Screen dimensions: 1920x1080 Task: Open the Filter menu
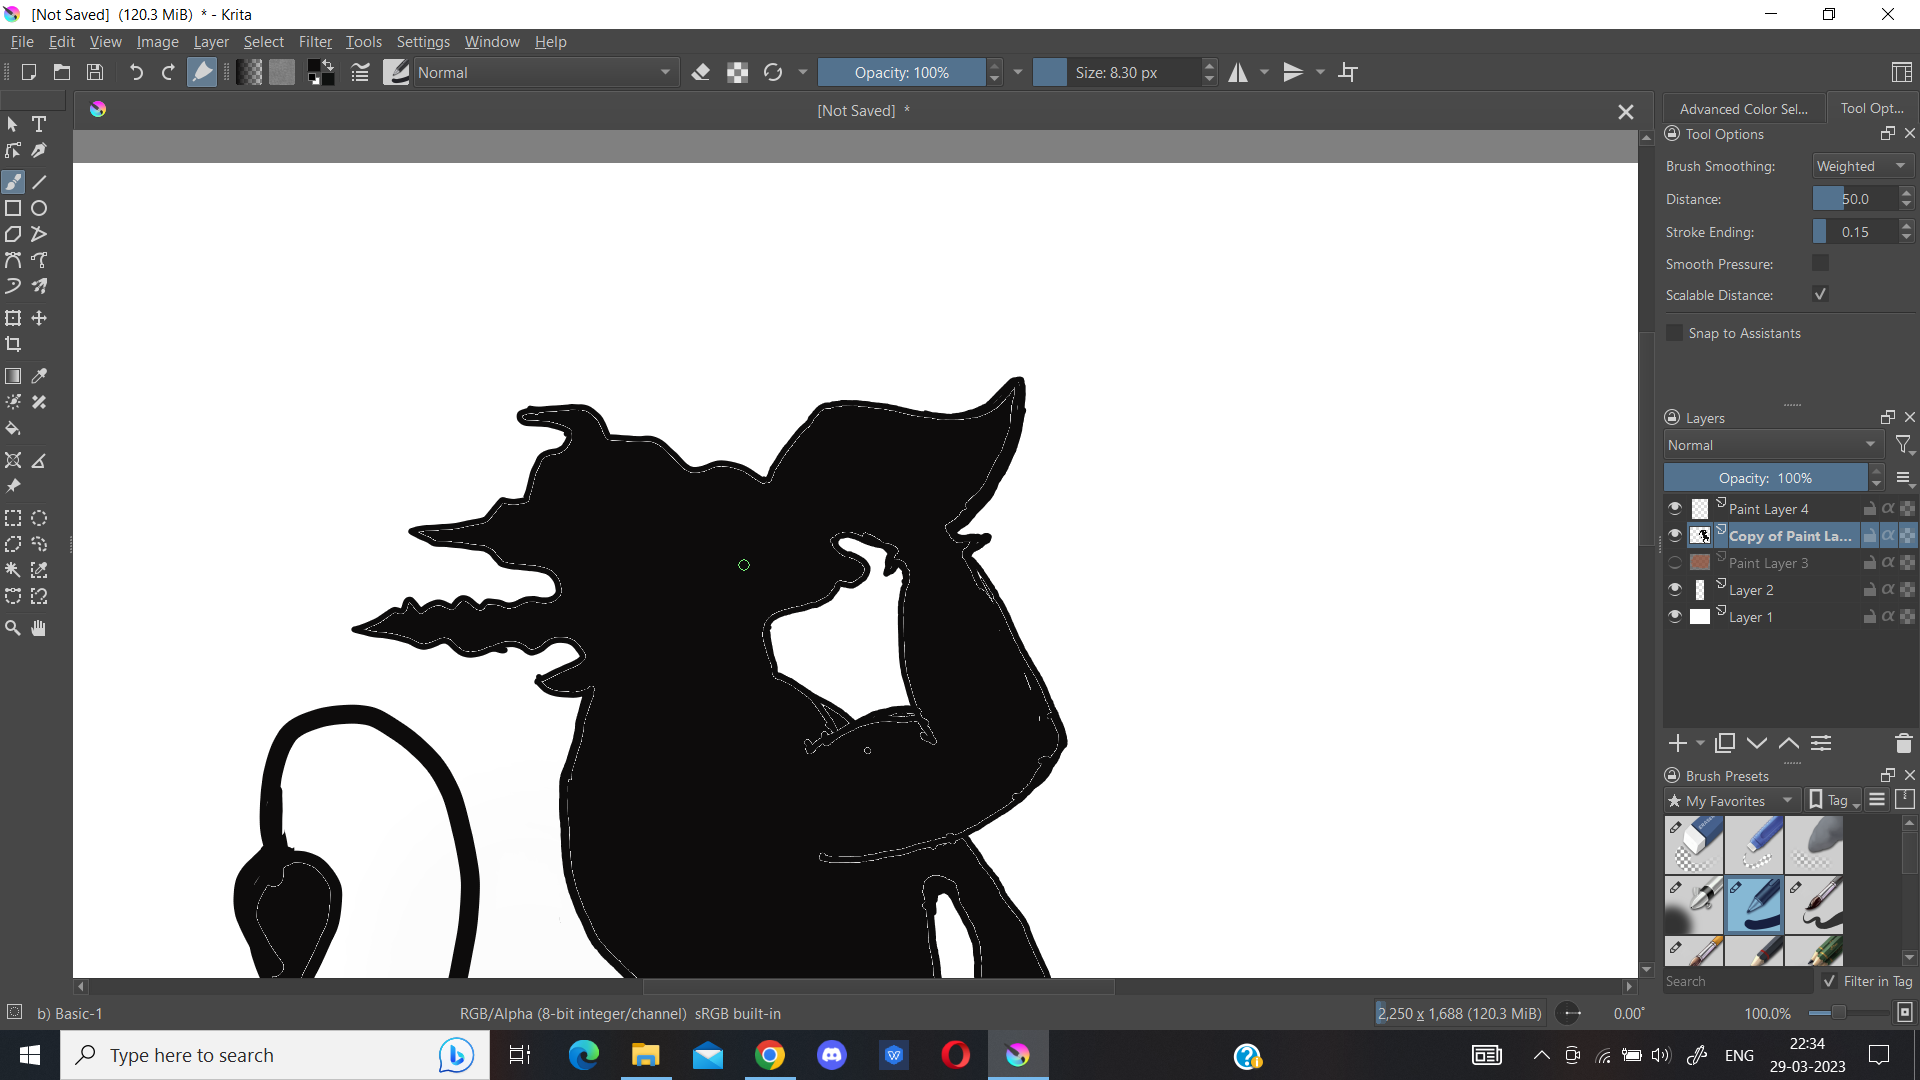coord(314,42)
